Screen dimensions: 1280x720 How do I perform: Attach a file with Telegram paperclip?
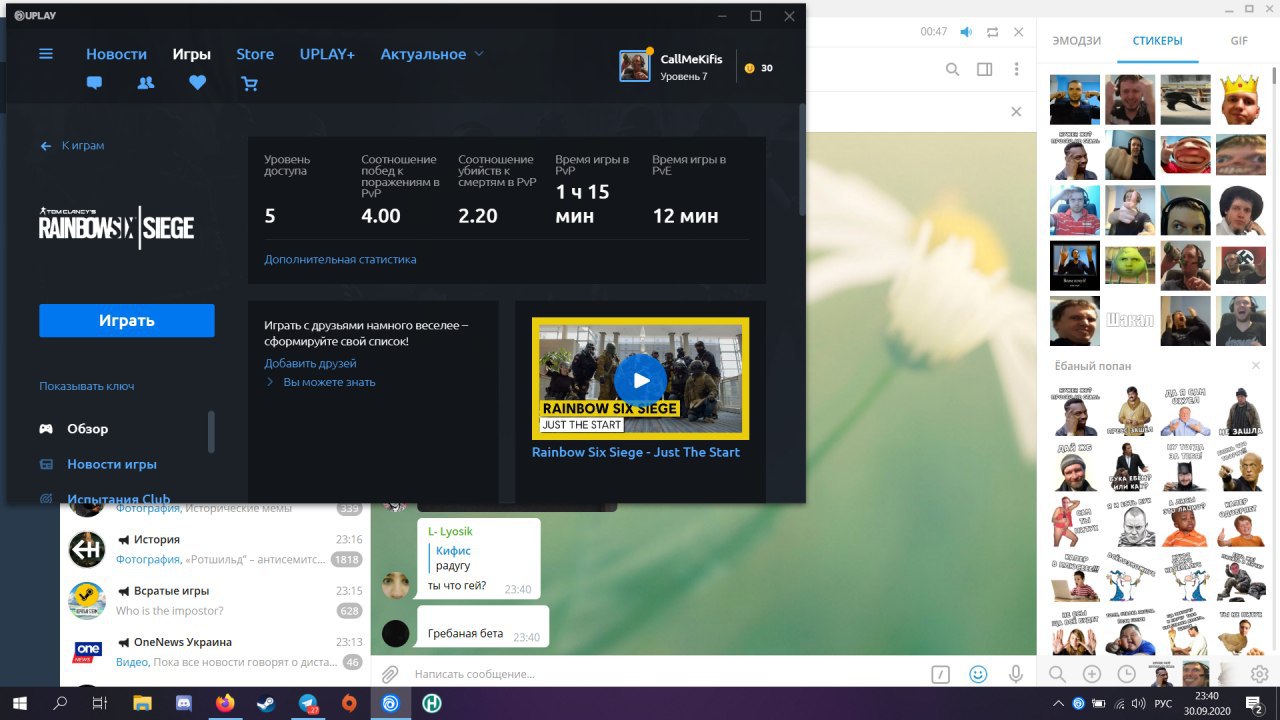[x=391, y=674]
